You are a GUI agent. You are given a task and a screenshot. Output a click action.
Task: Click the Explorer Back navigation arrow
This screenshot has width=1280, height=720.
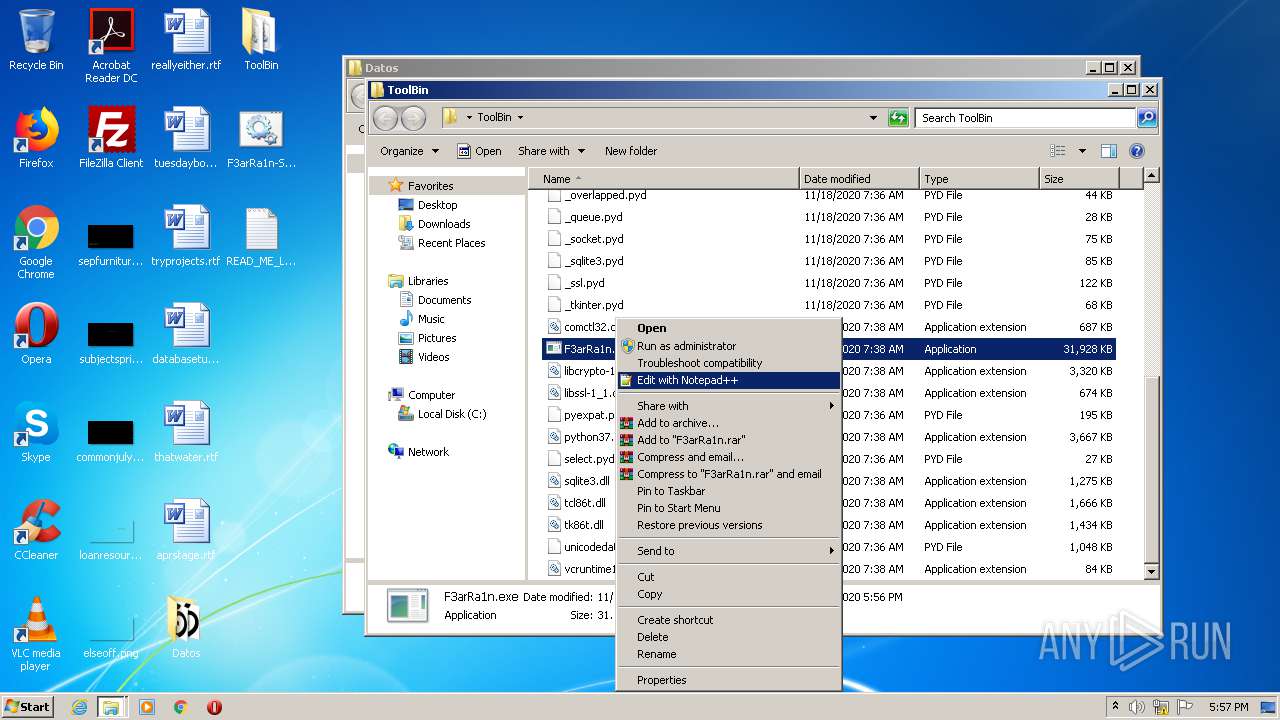click(385, 118)
